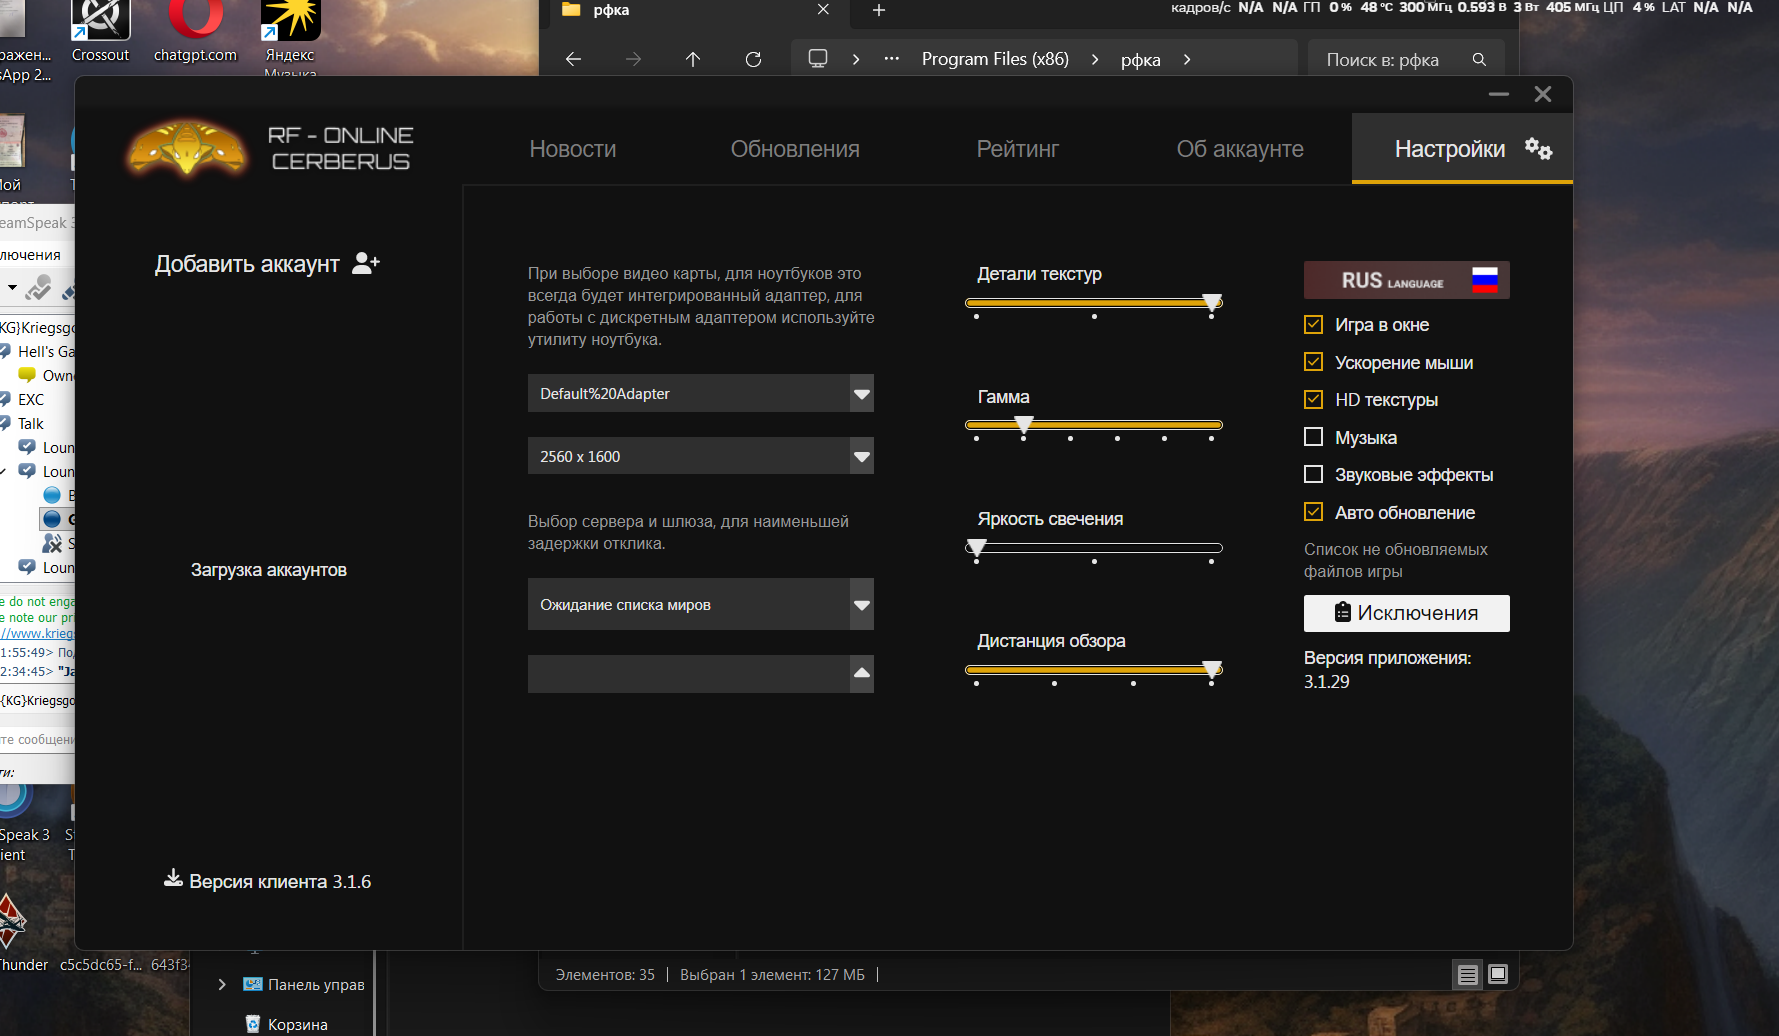Click the RF Online Cerberus logo

pos(187,149)
